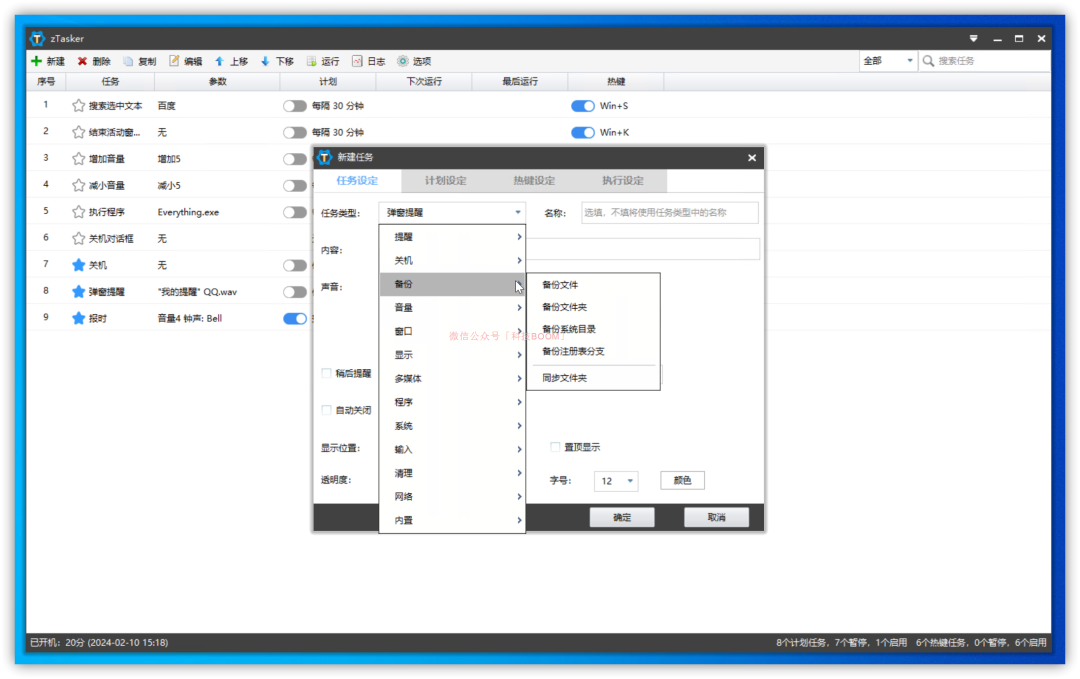This screenshot has height=679, width=1080.
Task: Click the 确定 button
Action: (621, 517)
